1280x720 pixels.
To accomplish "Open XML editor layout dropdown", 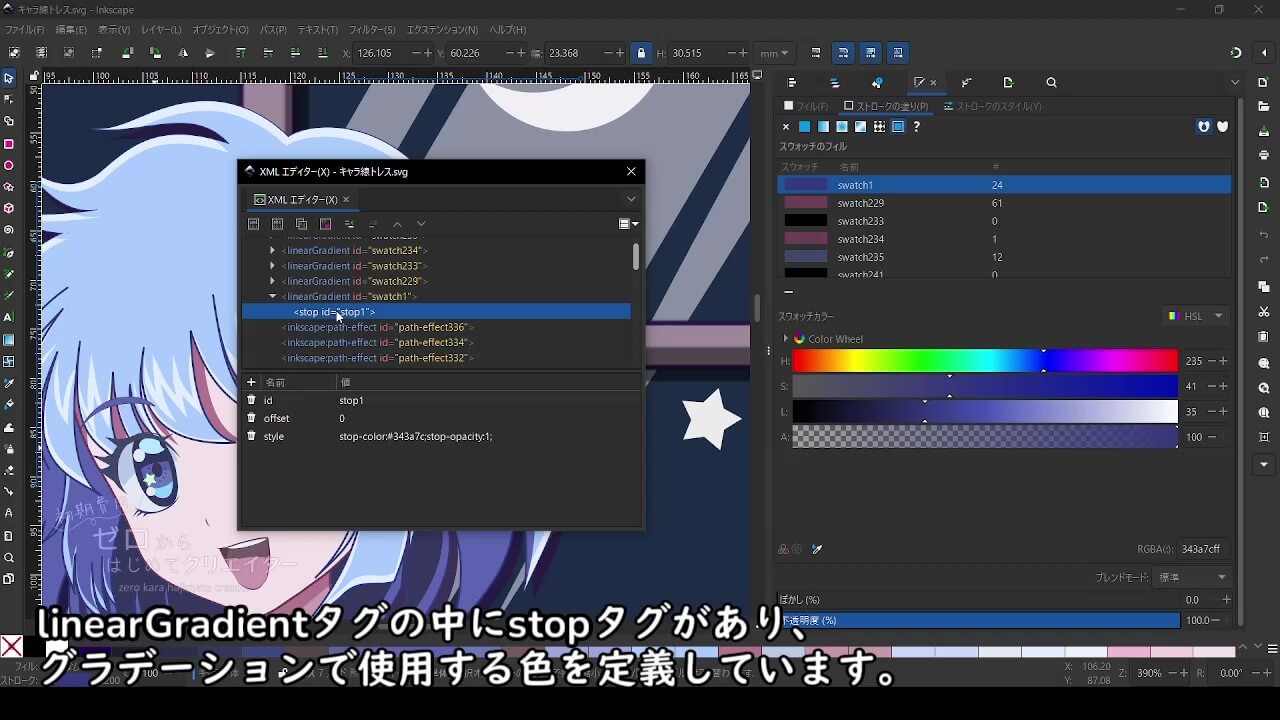I will click(x=629, y=224).
